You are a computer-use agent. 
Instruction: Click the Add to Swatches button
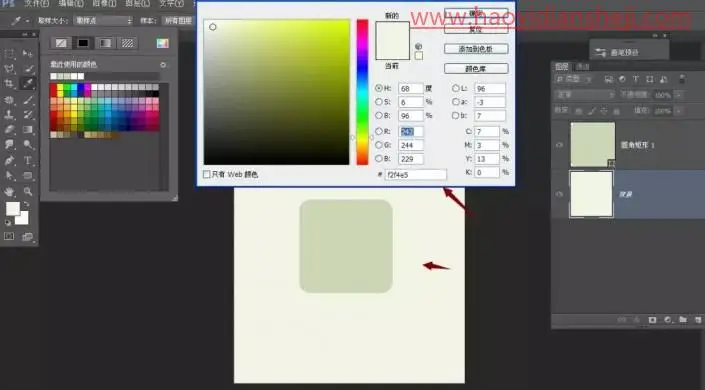click(476, 49)
